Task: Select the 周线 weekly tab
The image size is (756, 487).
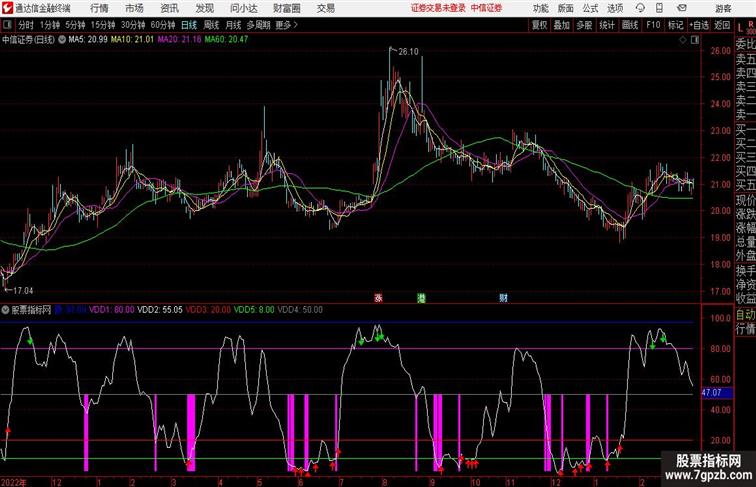Action: pos(211,25)
